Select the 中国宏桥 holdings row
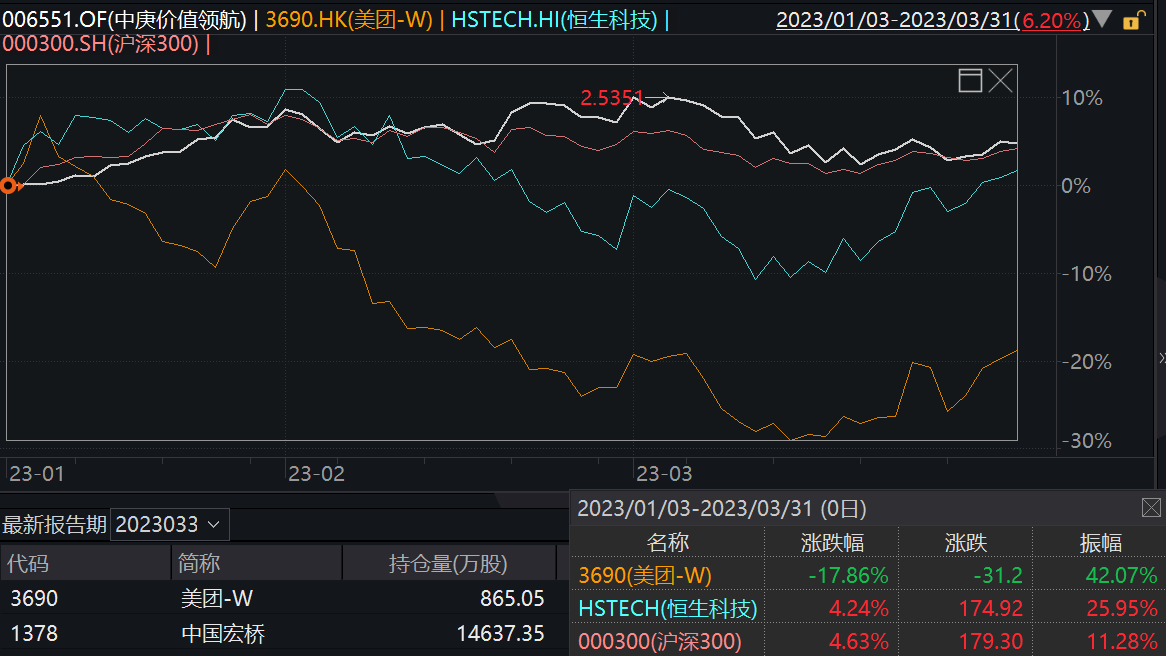 [x=223, y=634]
